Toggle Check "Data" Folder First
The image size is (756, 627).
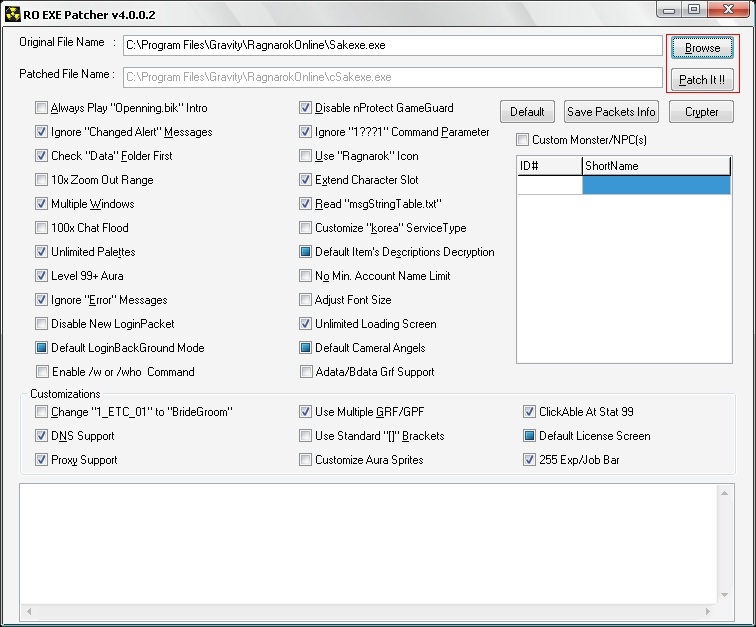[42, 156]
